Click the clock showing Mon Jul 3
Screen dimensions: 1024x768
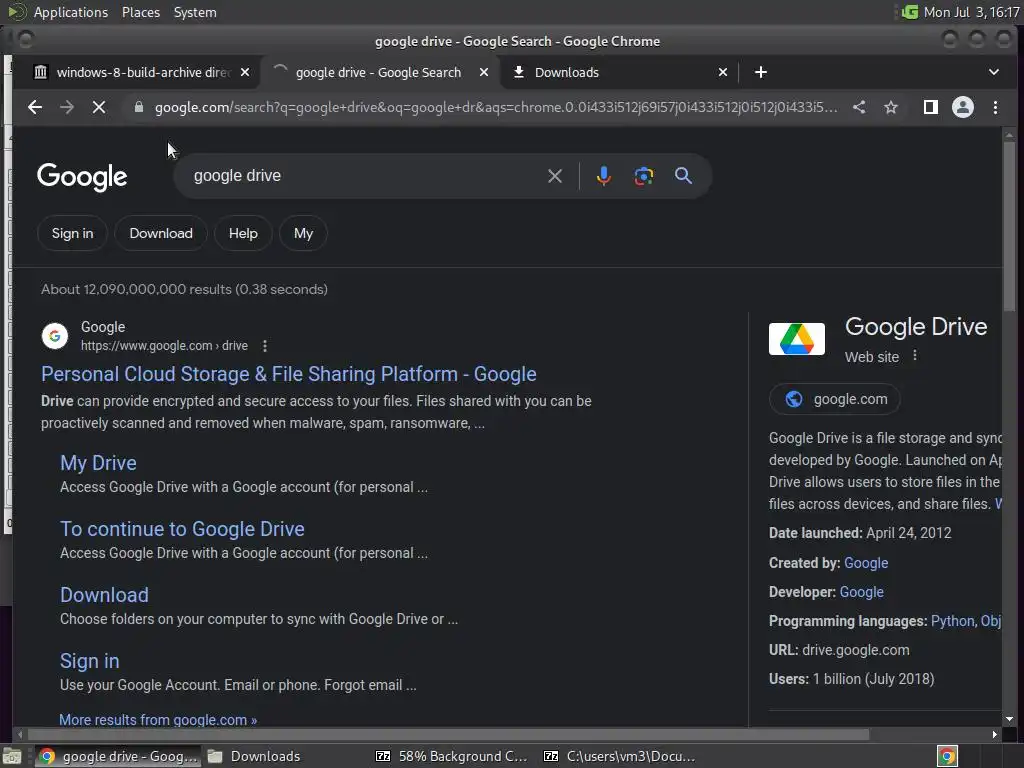pos(972,12)
